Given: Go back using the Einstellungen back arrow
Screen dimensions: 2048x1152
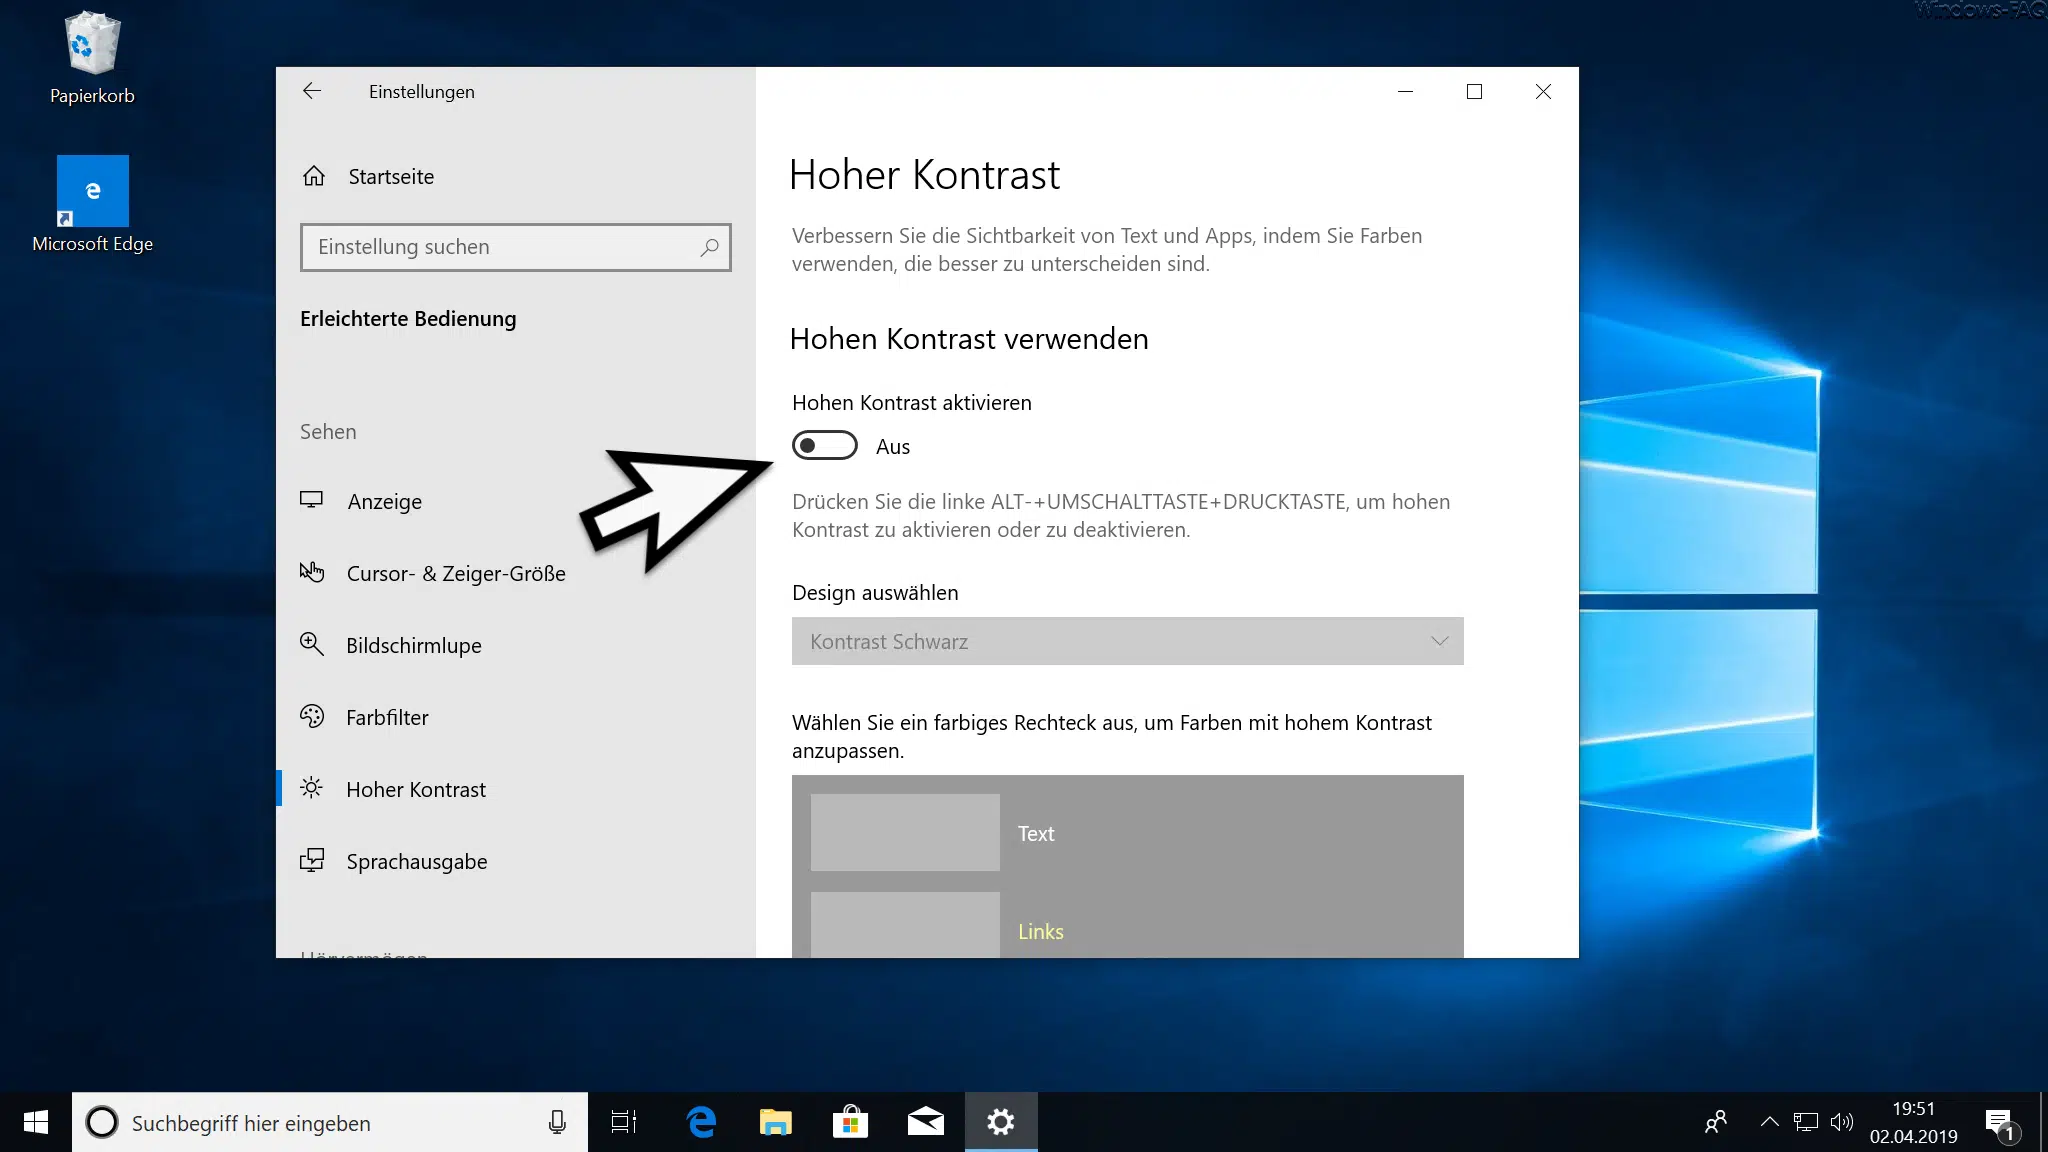Looking at the screenshot, I should point(312,91).
